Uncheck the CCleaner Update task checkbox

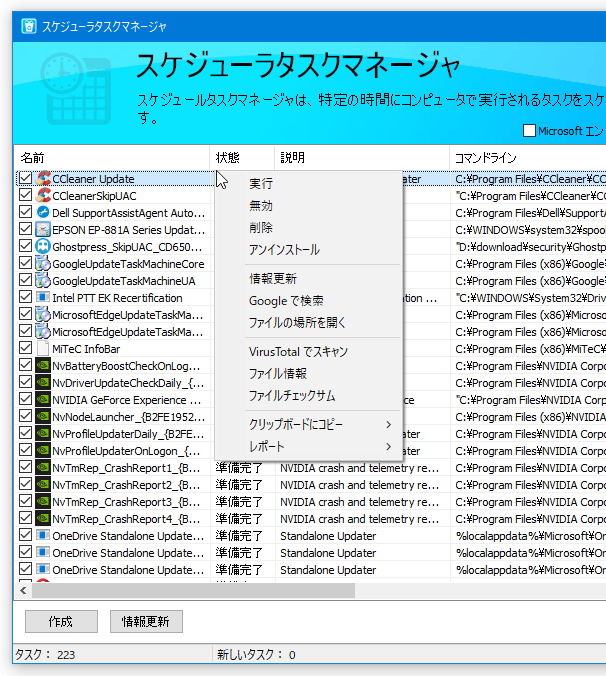(x=25, y=178)
